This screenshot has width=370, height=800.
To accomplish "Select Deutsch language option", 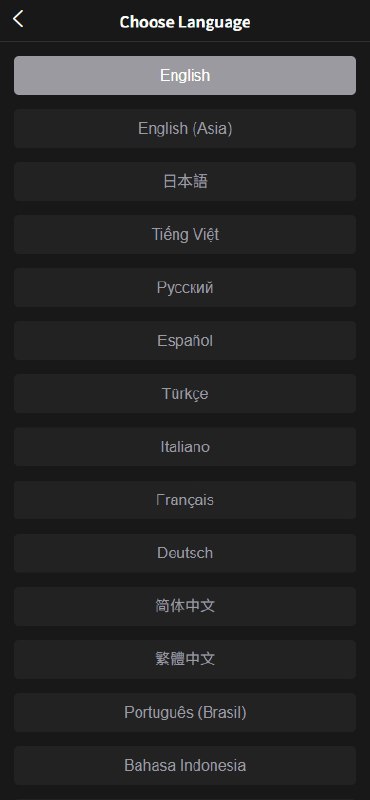I will [185, 553].
